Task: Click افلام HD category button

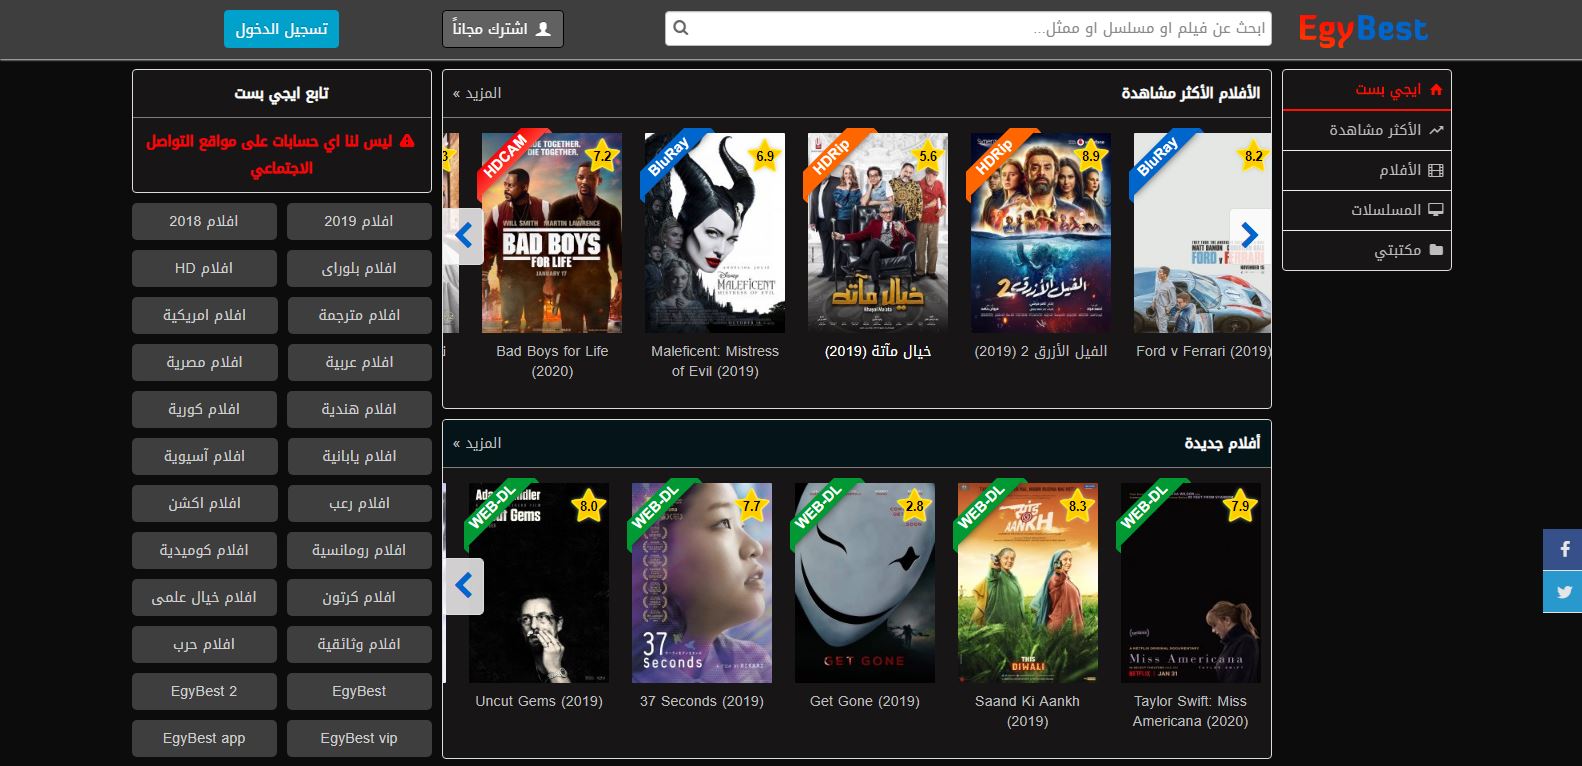Action: click(204, 268)
